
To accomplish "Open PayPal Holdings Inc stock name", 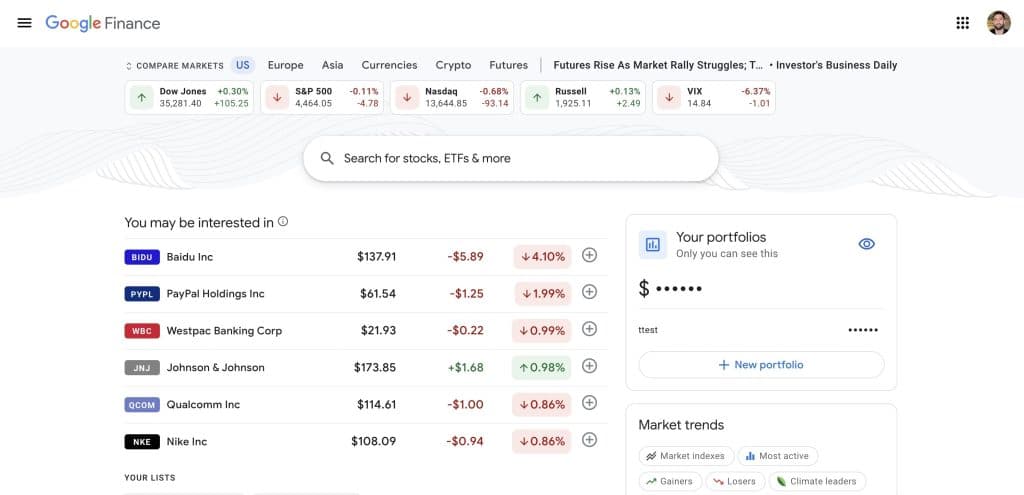I will click(216, 294).
